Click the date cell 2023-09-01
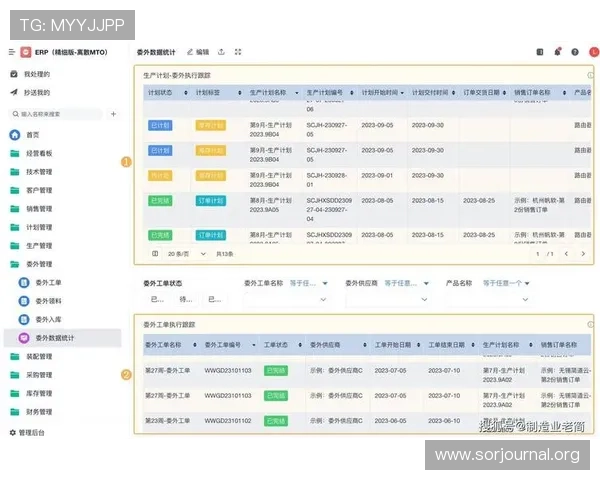This screenshot has height=480, width=600. [377, 175]
